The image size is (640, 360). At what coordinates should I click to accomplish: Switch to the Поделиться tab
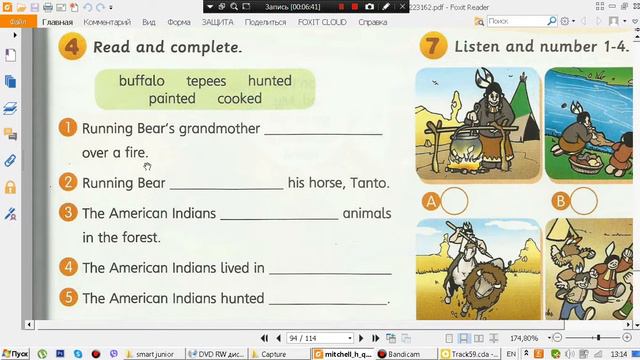(x=265, y=22)
